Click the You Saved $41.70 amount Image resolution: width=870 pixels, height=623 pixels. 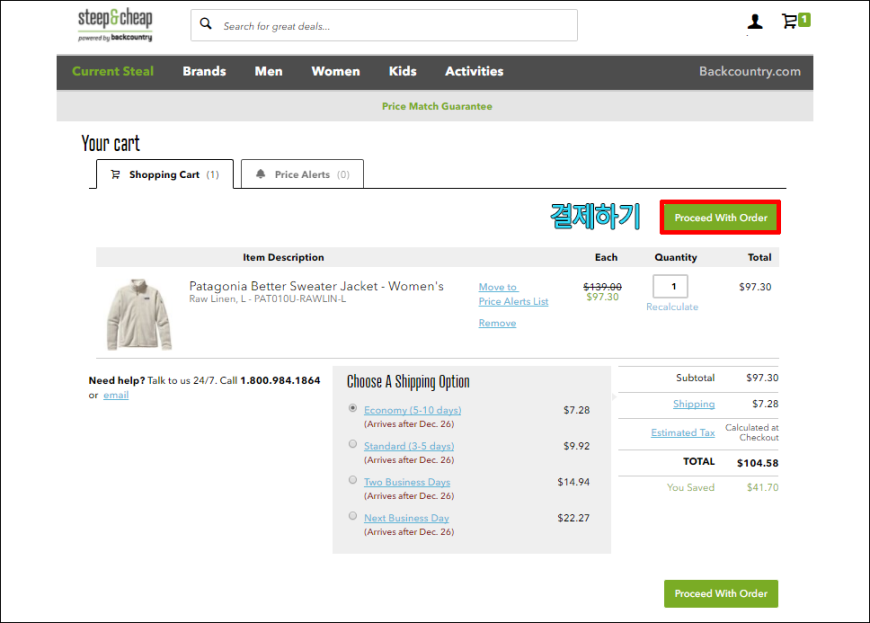click(762, 488)
